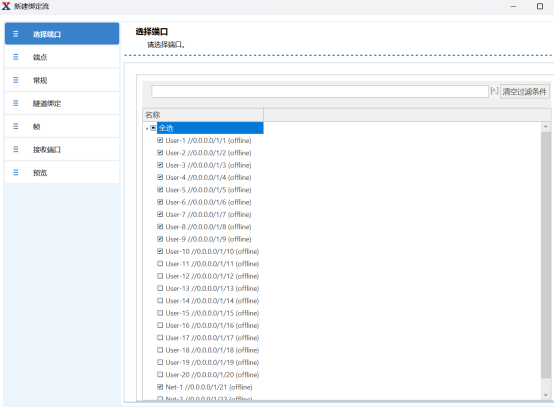The height and width of the screenshot is (408, 554).
Task: Uncheck User-8 port checkbox
Action: (x=160, y=226)
